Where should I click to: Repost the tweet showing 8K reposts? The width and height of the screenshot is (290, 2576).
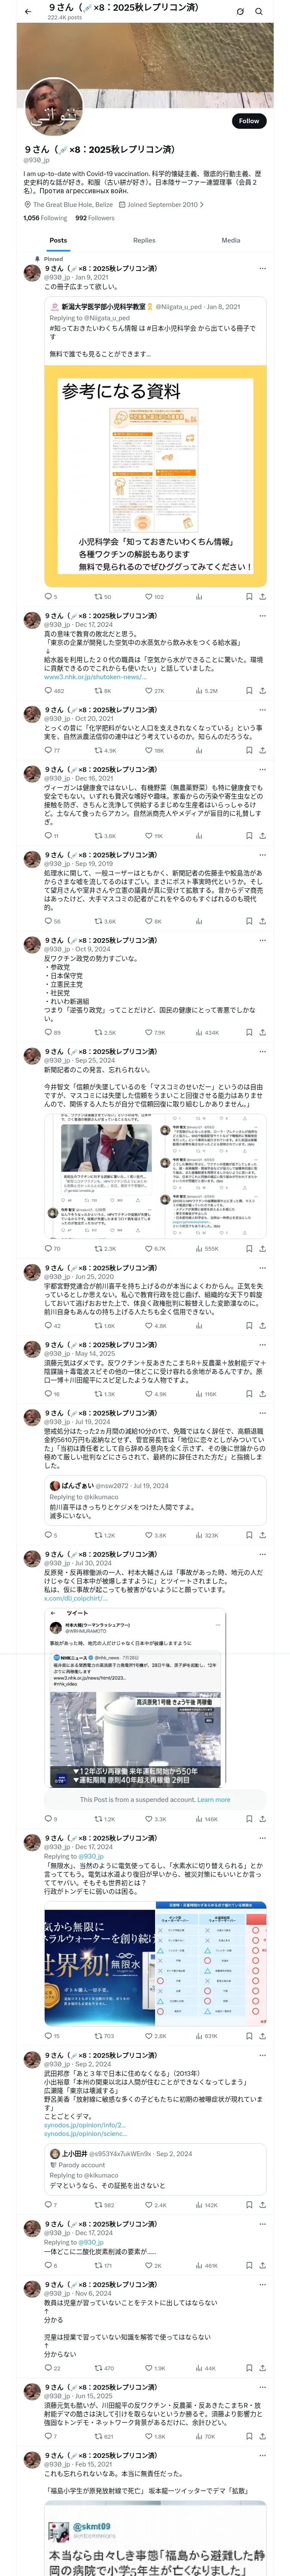click(x=103, y=691)
